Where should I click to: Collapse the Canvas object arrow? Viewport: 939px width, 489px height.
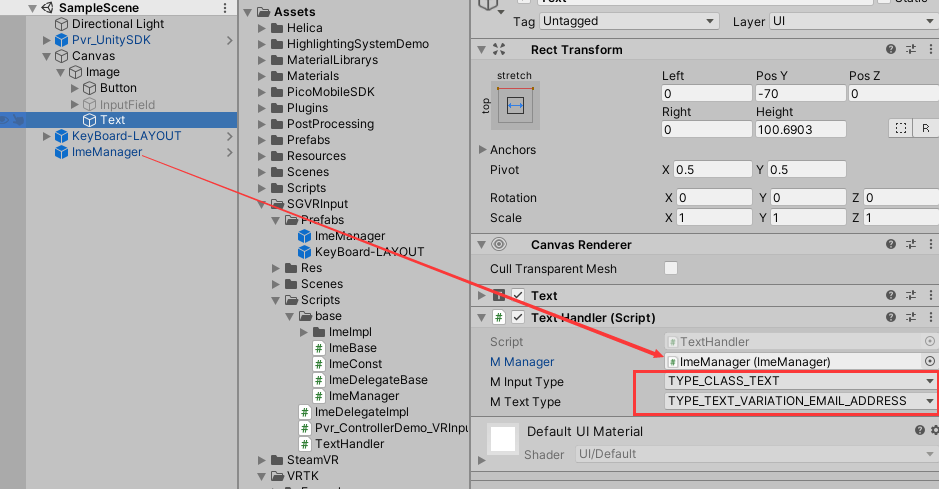[x=47, y=56]
